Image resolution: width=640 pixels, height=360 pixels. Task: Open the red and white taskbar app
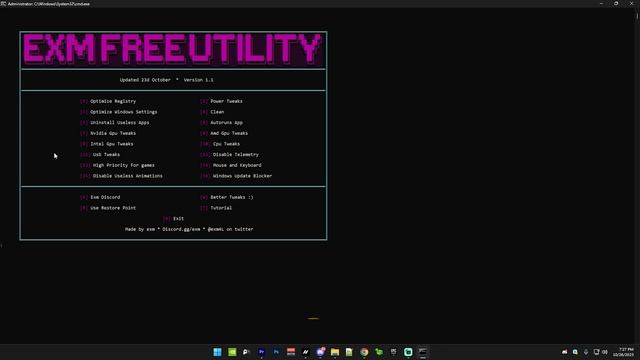[291, 352]
